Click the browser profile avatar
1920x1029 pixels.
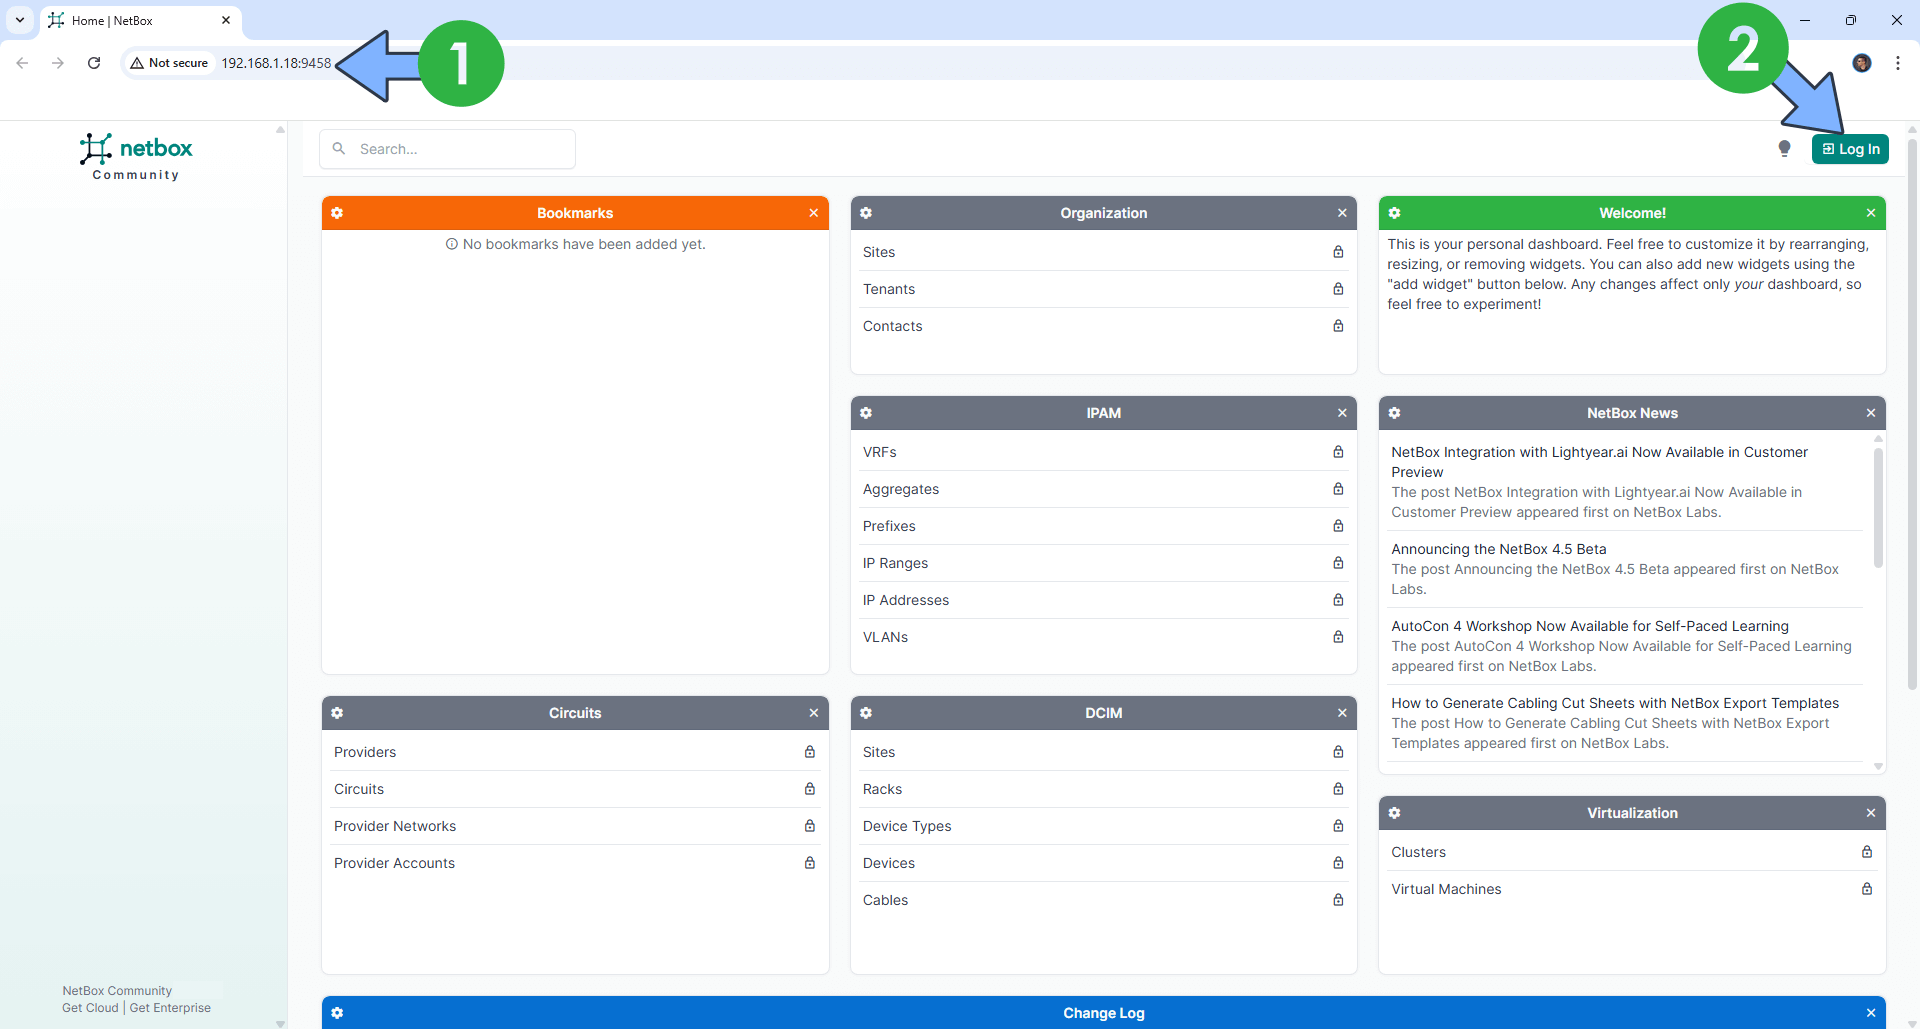(x=1862, y=62)
